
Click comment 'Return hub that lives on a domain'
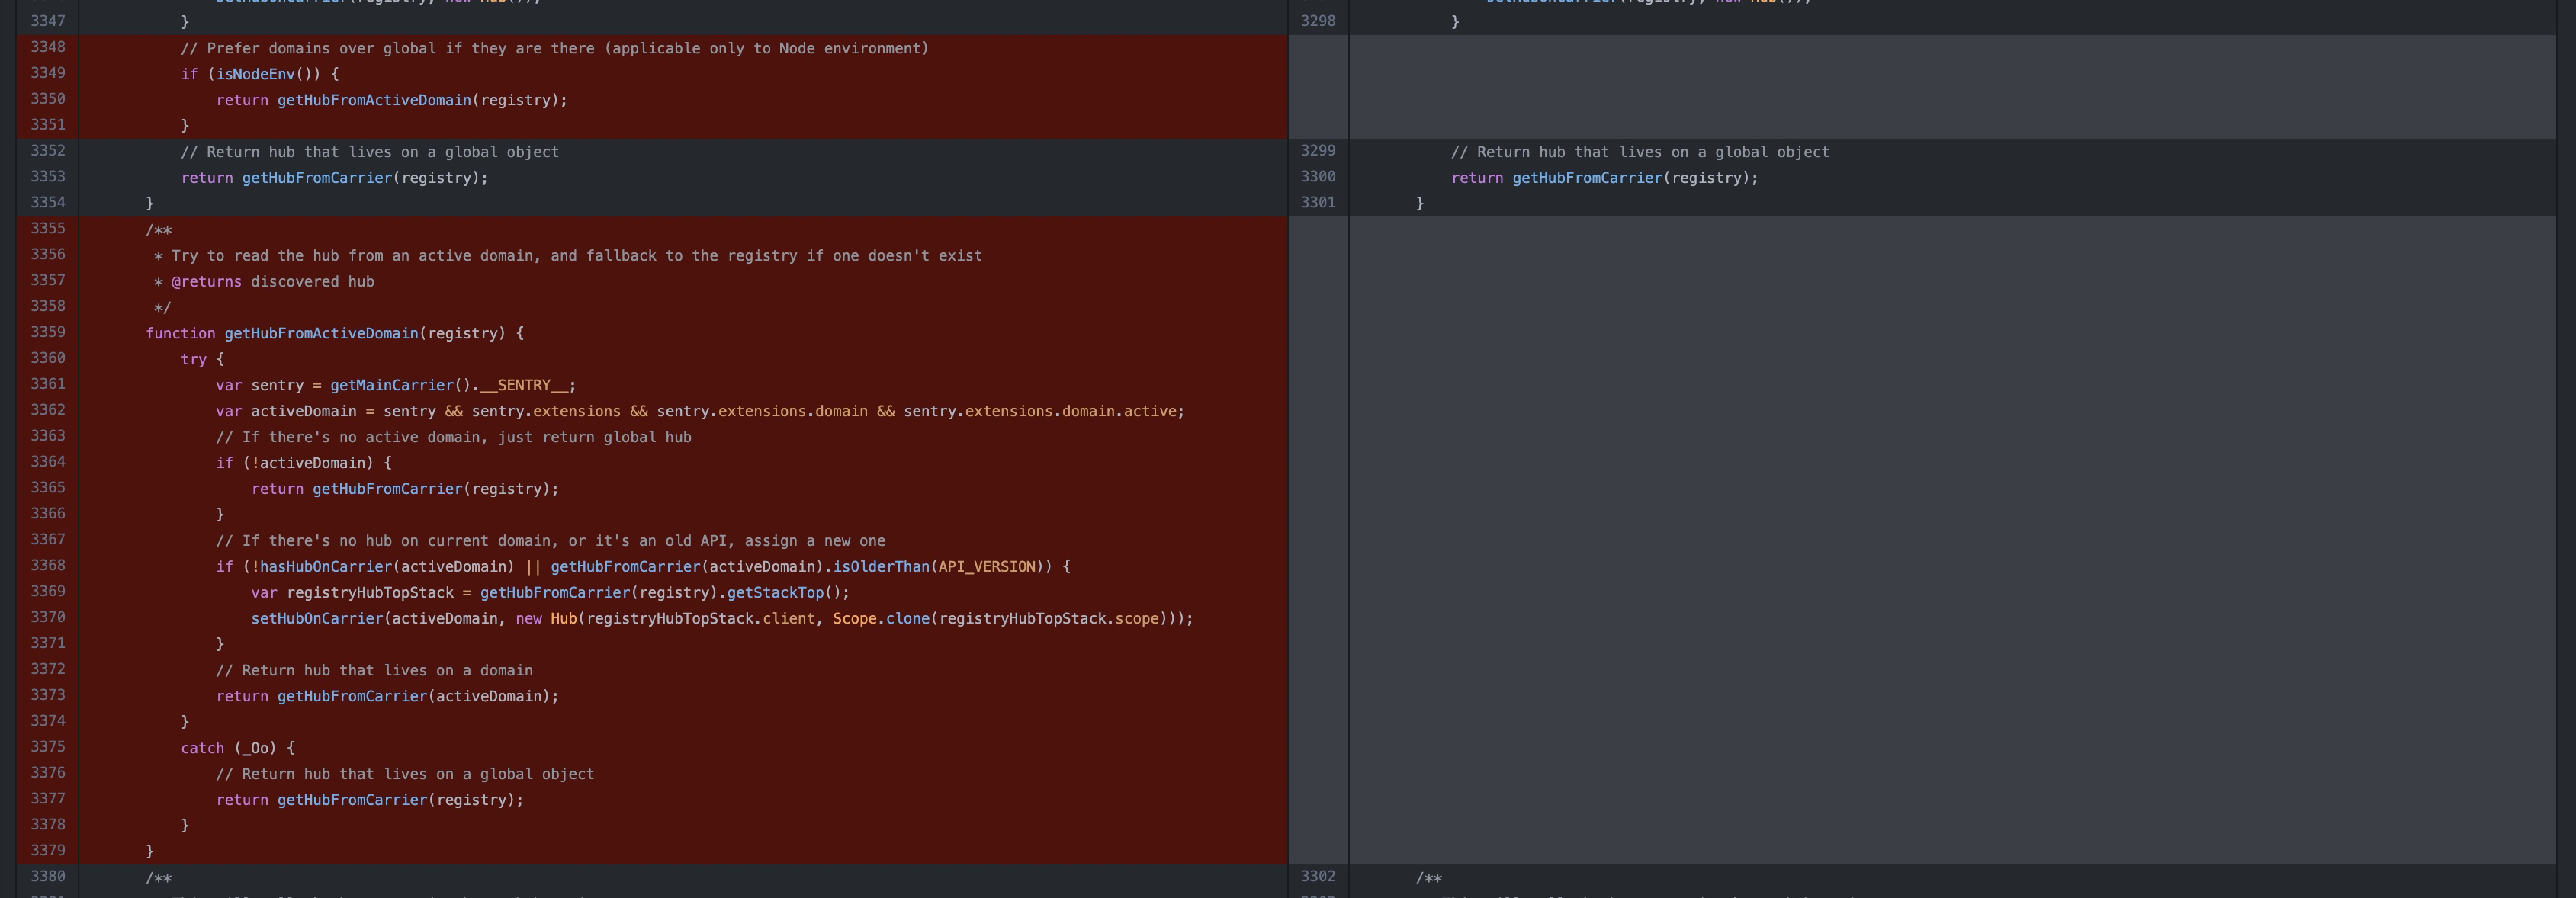(375, 671)
